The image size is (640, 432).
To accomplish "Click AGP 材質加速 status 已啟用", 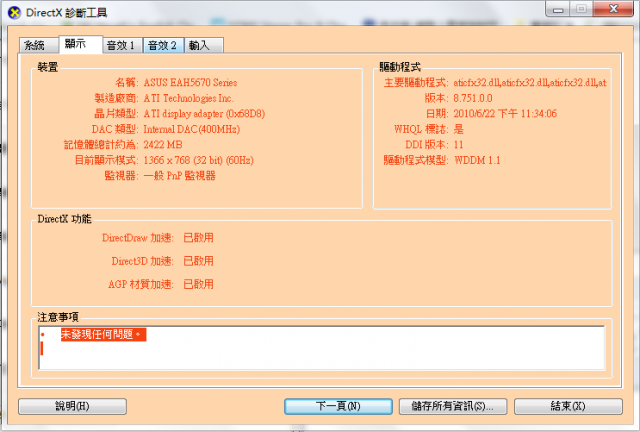I will click(x=198, y=284).
